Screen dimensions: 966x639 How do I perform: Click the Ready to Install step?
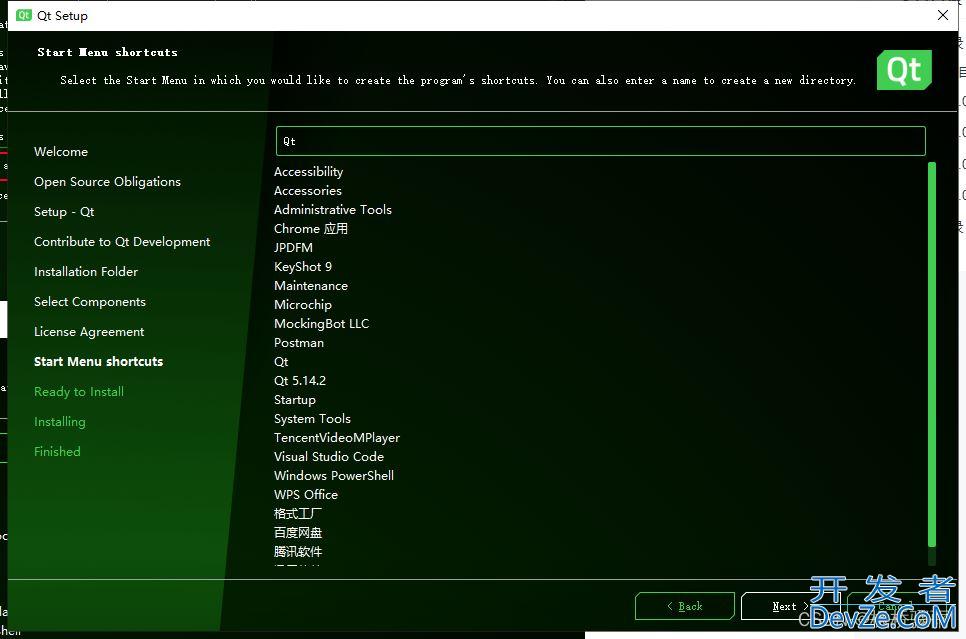click(79, 392)
